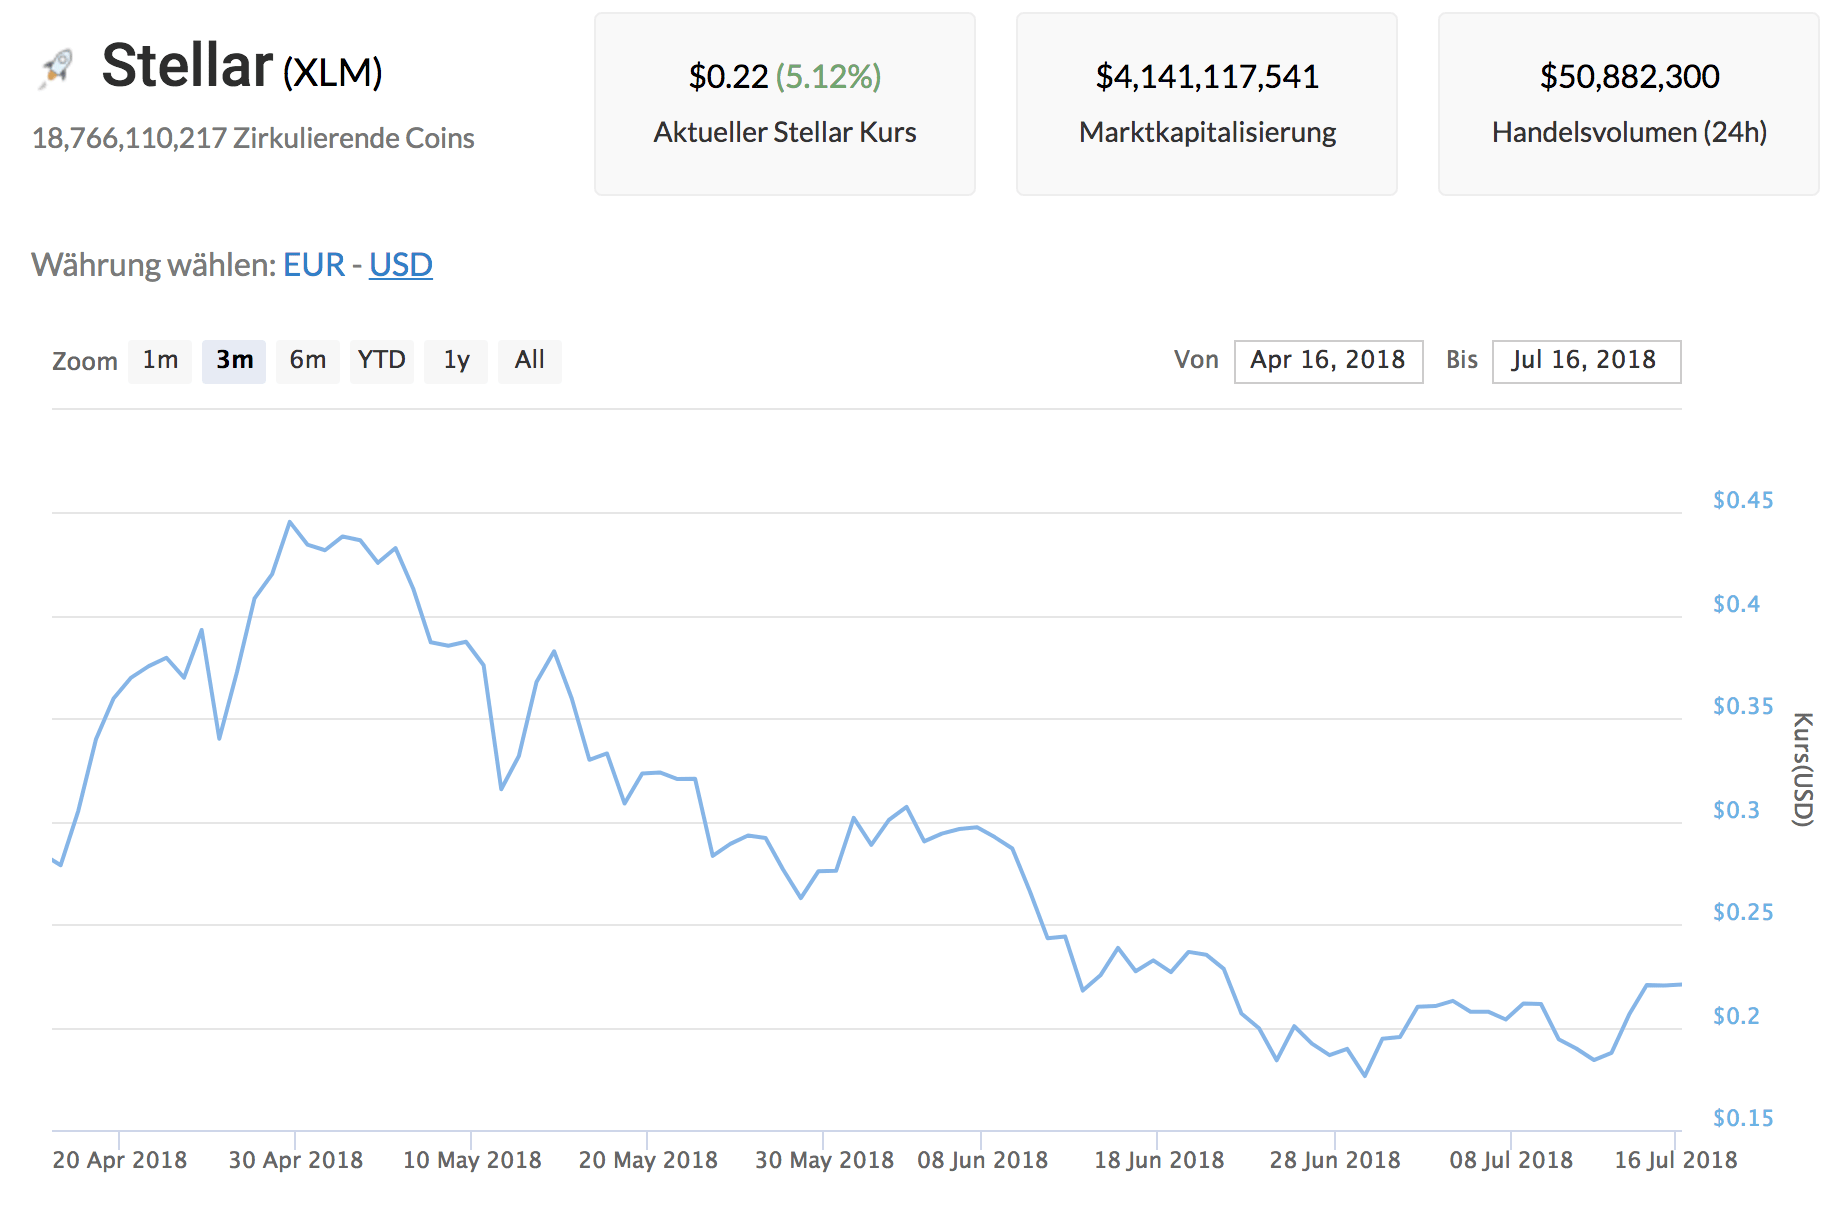1824x1210 pixels.
Task: Click the 30 Apr 2018 date label
Action: 296,1160
